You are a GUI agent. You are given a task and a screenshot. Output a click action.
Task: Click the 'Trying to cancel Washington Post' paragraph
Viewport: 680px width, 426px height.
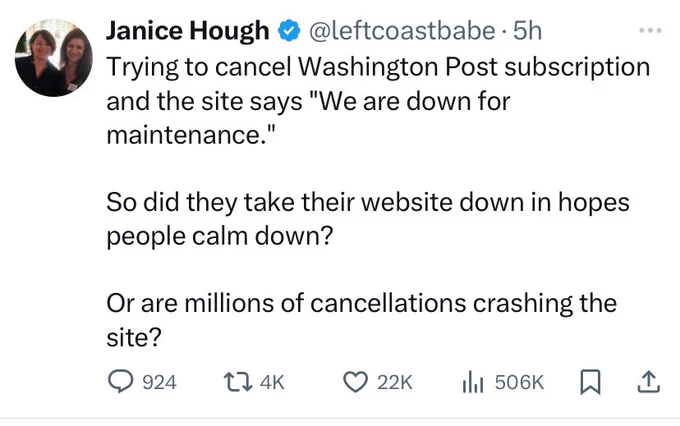[x=378, y=101]
